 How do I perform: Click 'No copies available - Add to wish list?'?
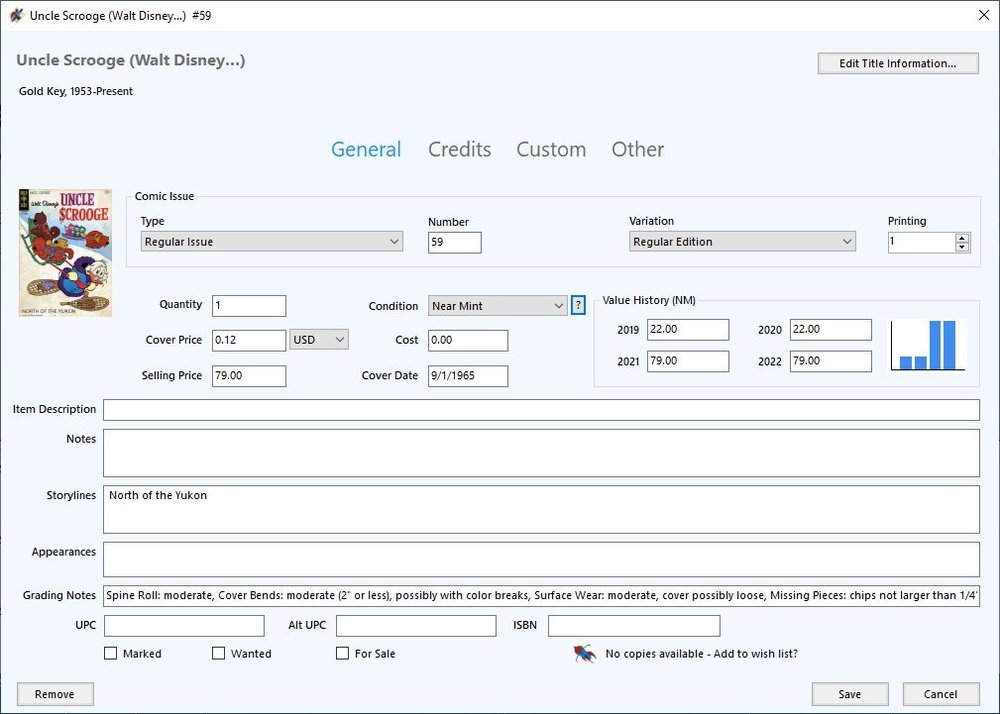coord(702,653)
